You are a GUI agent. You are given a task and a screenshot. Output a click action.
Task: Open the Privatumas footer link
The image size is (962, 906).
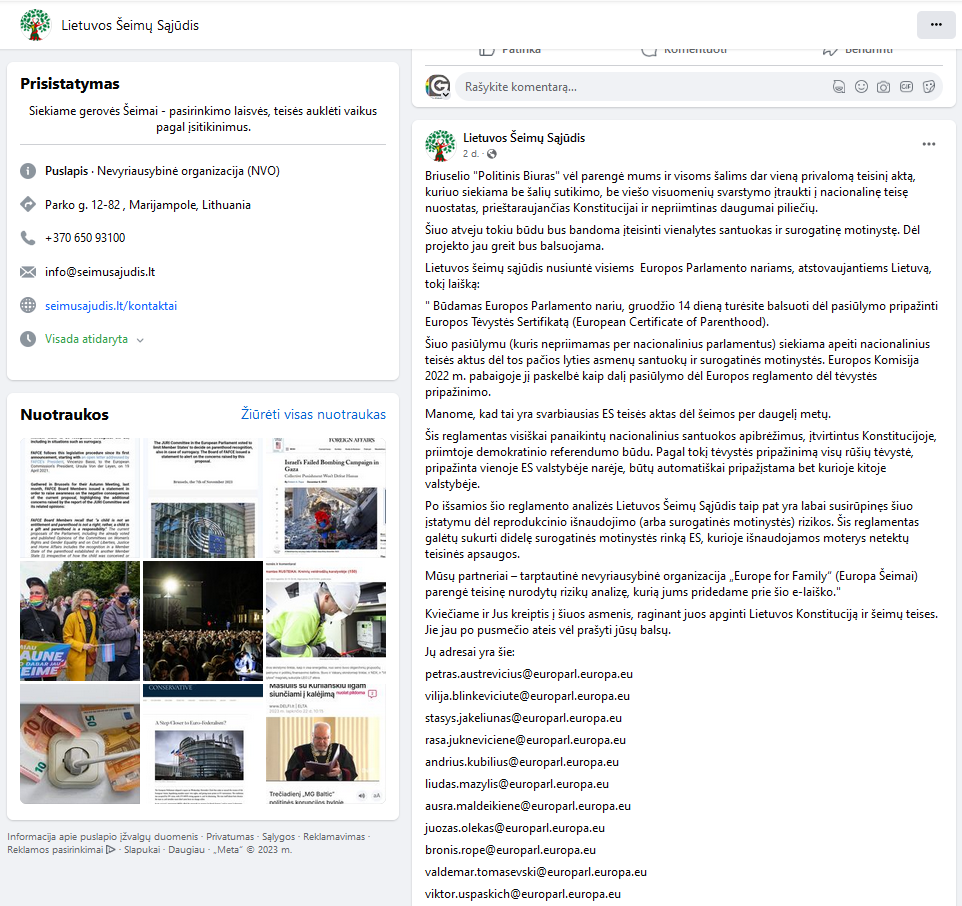click(230, 837)
